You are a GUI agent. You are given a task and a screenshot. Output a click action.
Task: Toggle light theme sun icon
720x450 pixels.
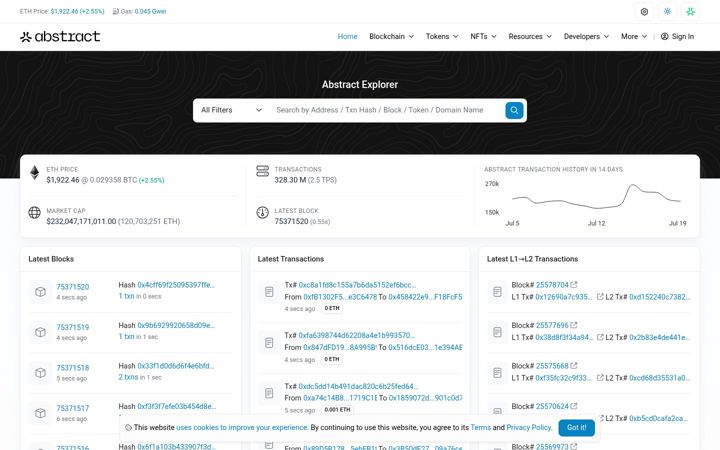point(667,11)
